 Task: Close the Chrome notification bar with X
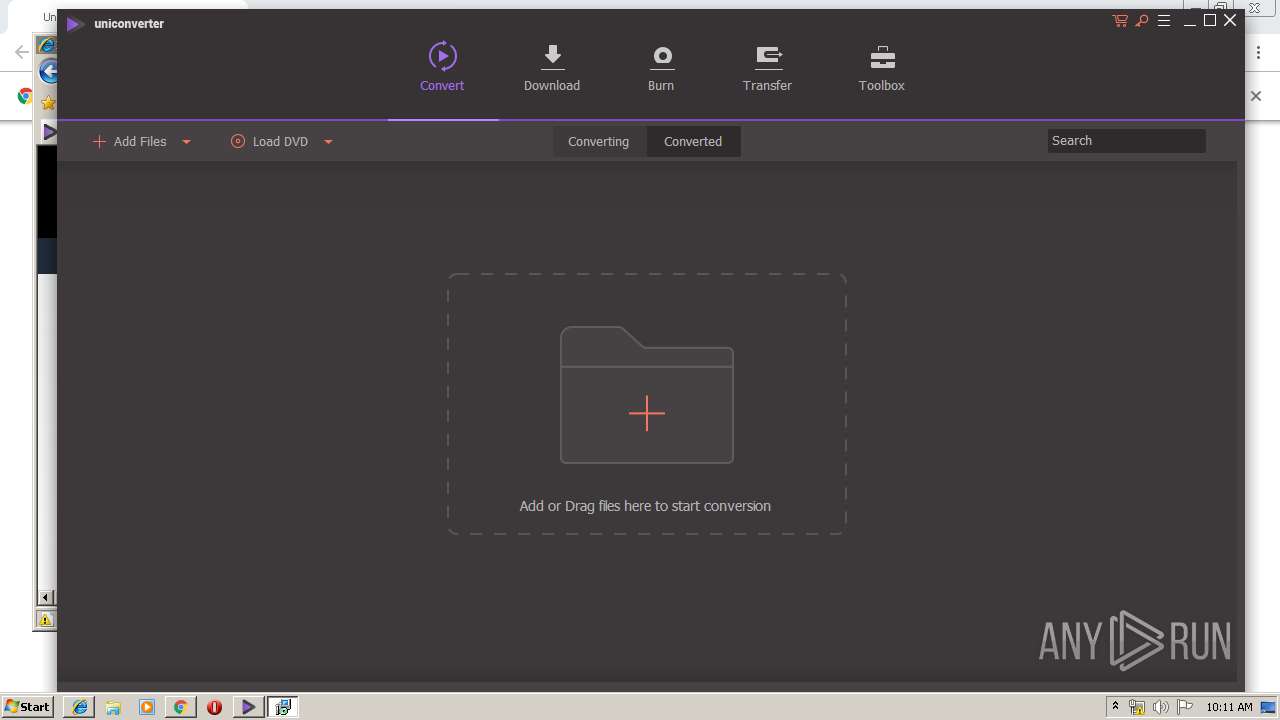[1256, 96]
